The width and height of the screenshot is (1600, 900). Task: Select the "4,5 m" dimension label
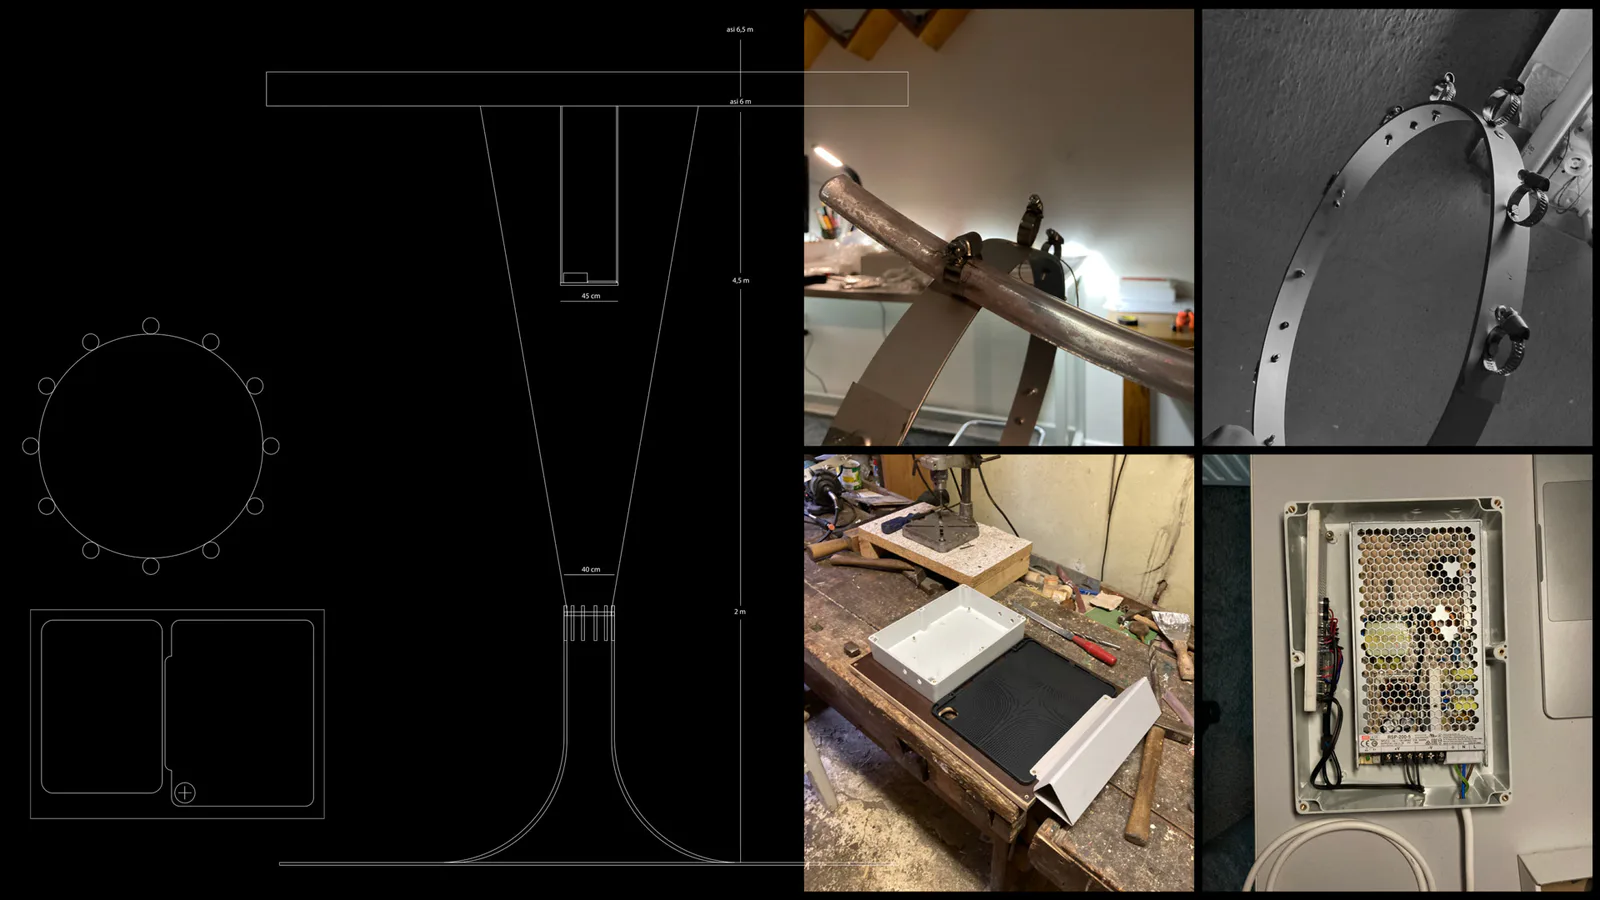pyautogui.click(x=740, y=281)
